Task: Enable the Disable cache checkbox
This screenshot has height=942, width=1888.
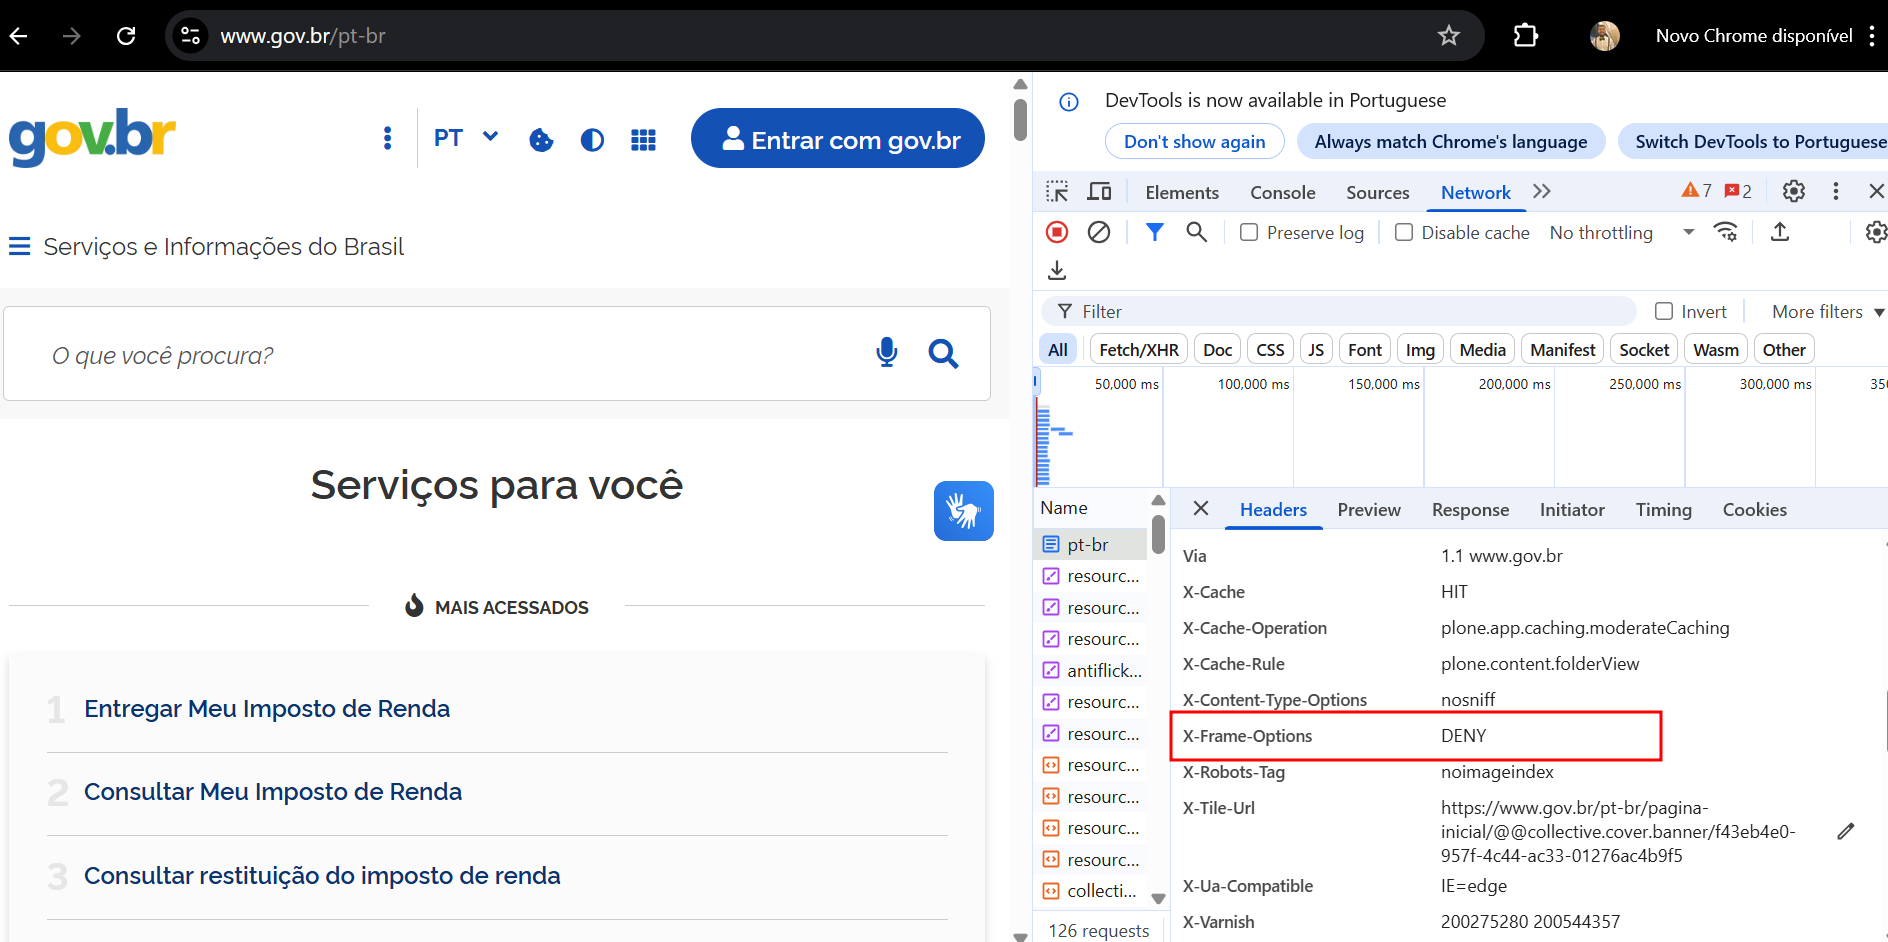Action: (x=1404, y=232)
